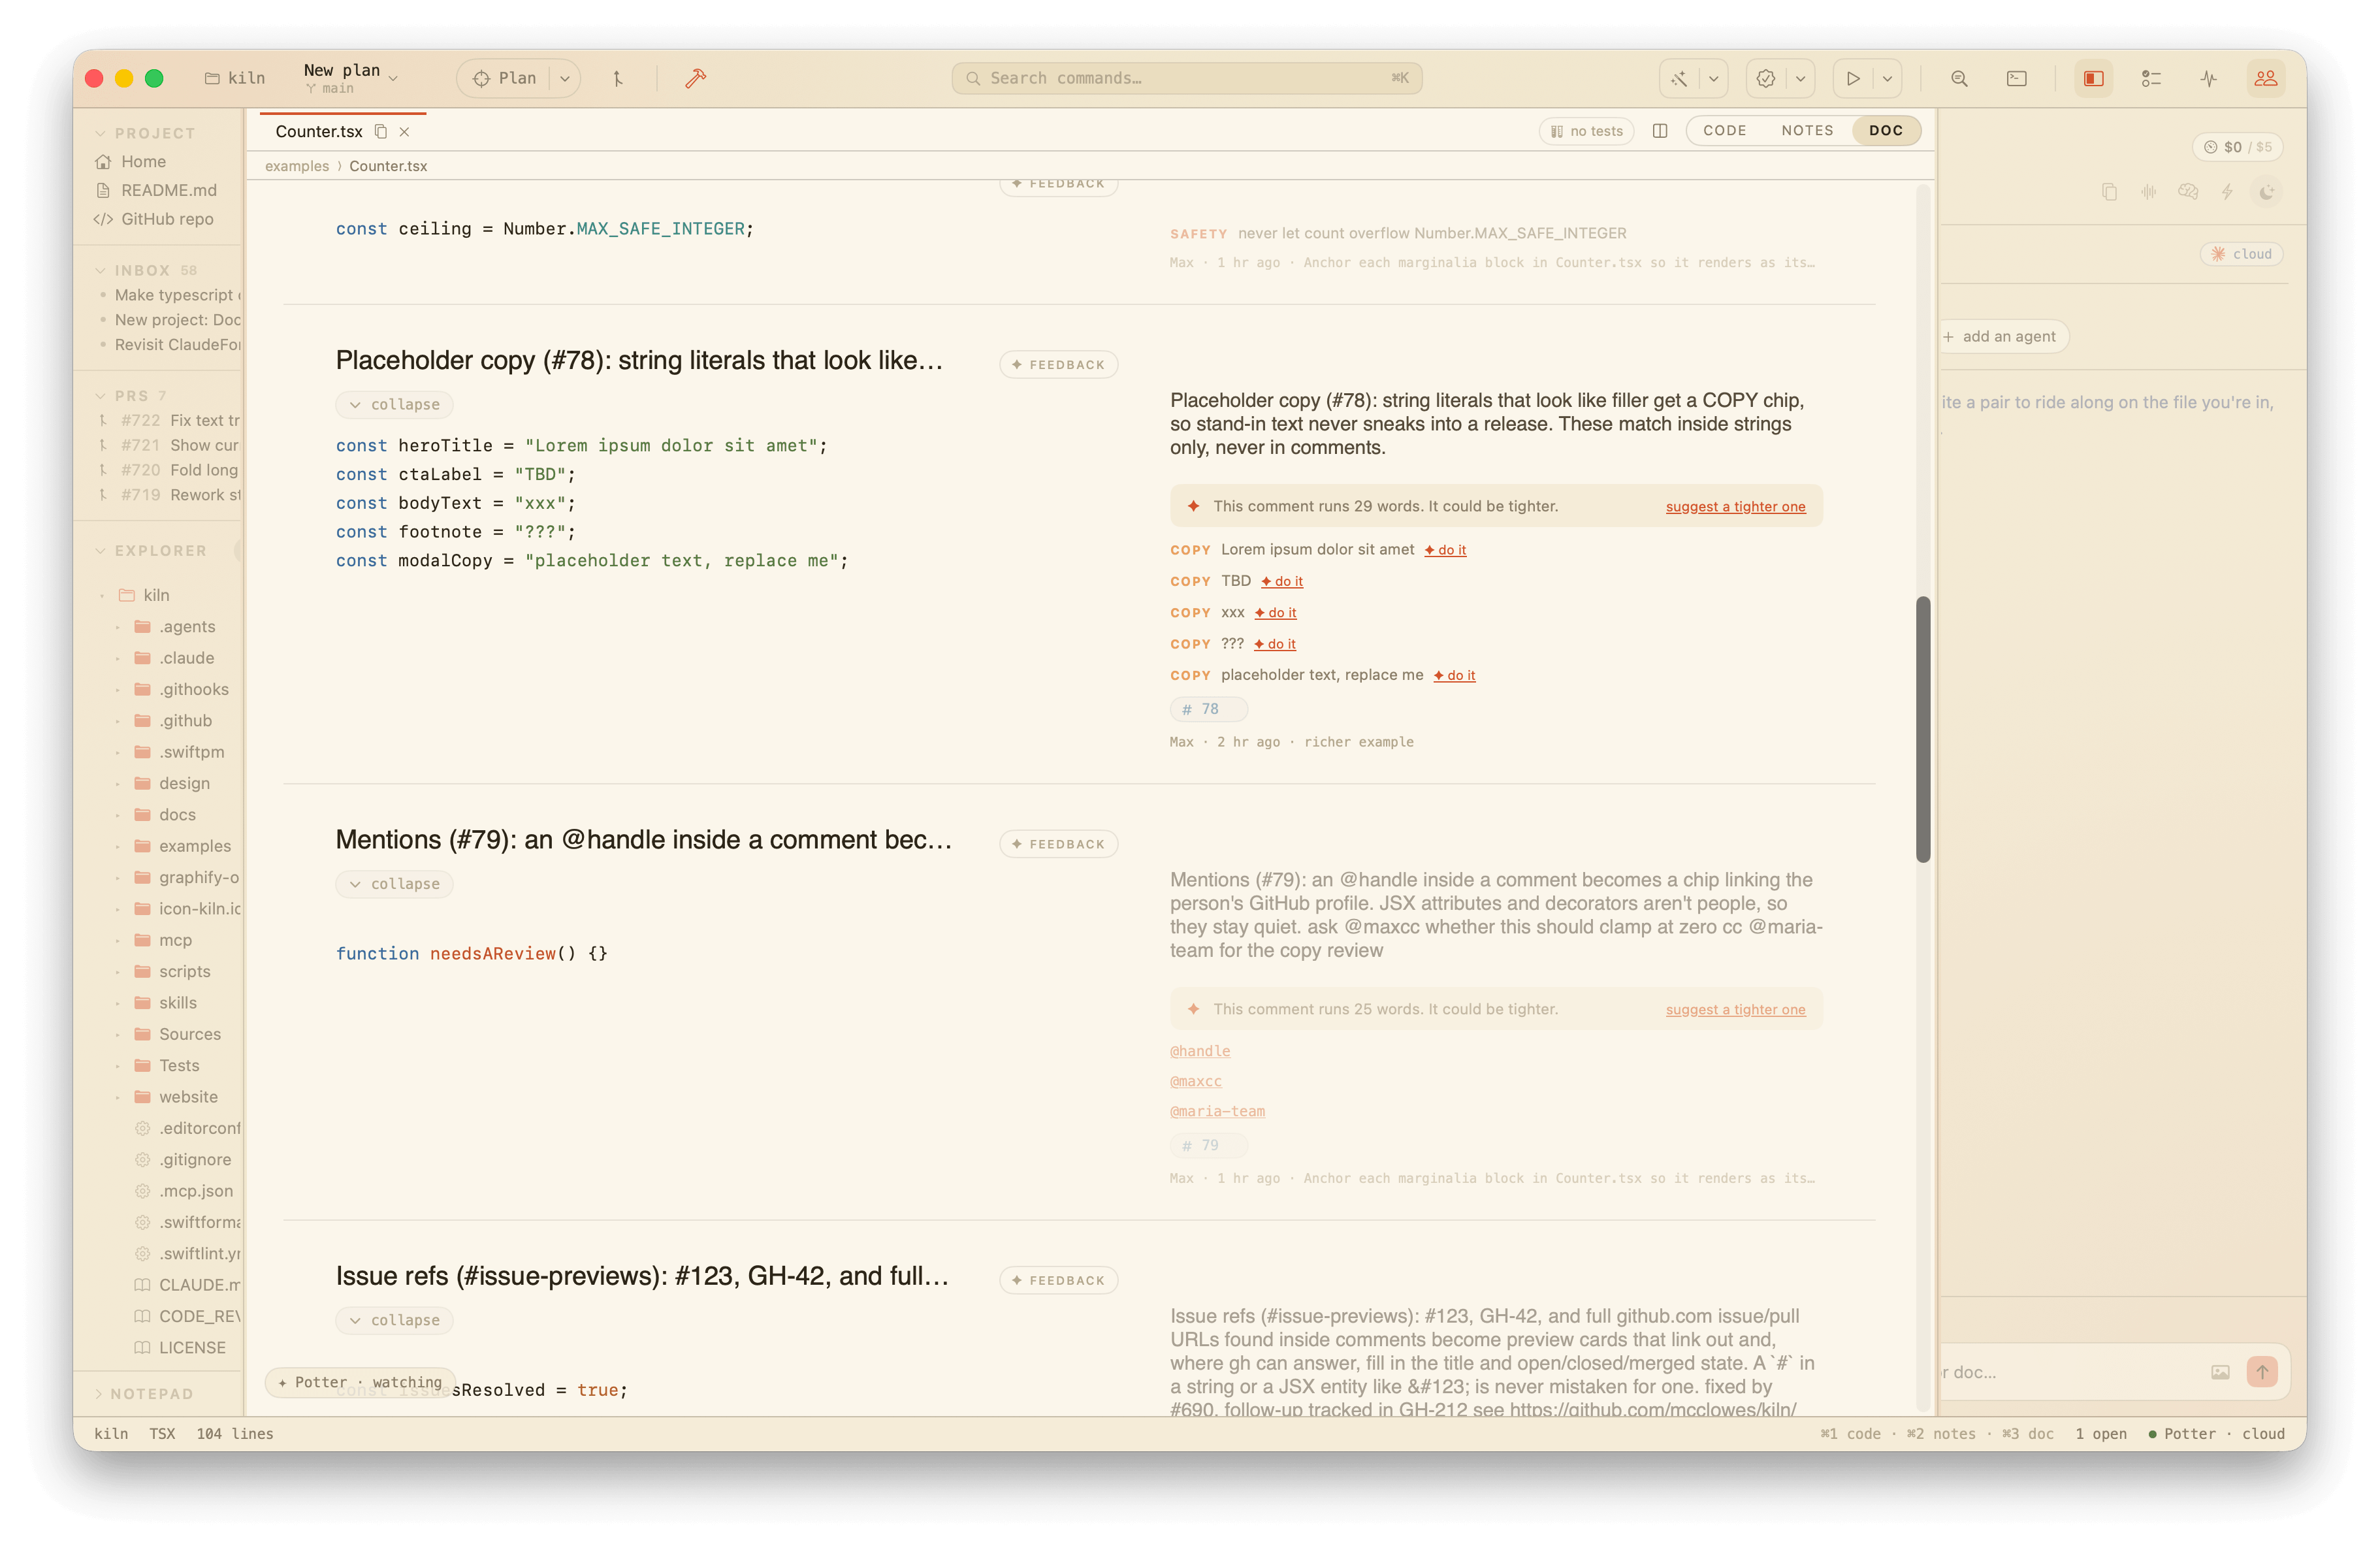2380x1548 pixels.
Task: Click the send arrow button in chat
Action: (2262, 1372)
